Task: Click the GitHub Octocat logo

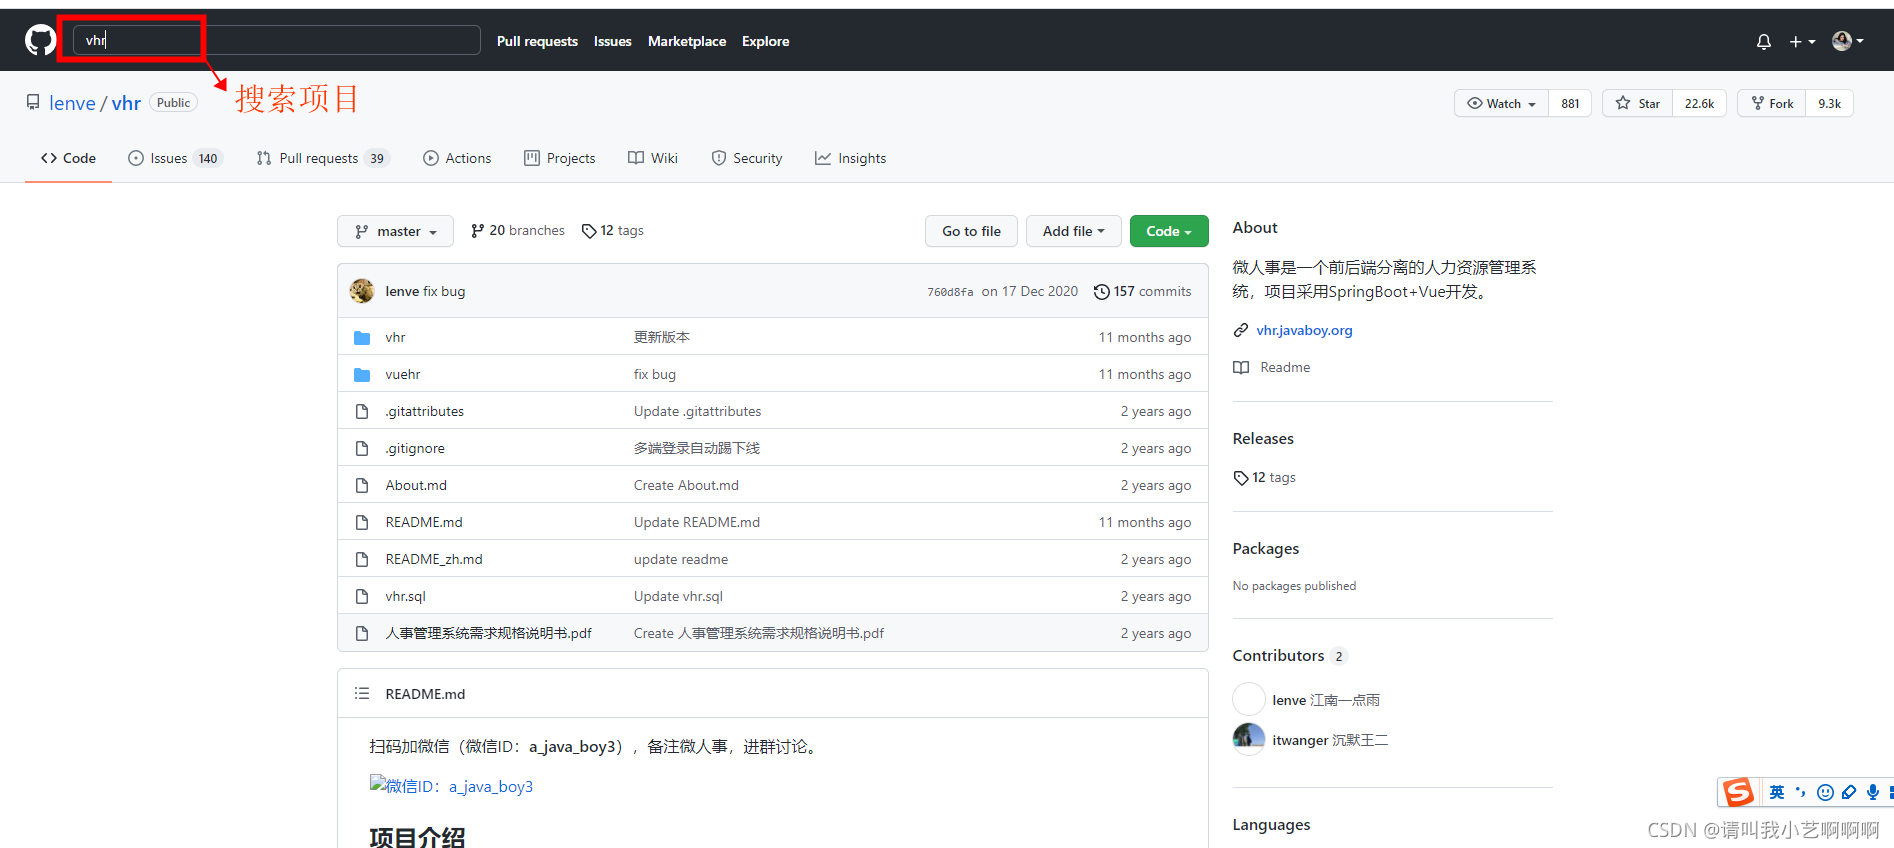Action: click(41, 40)
